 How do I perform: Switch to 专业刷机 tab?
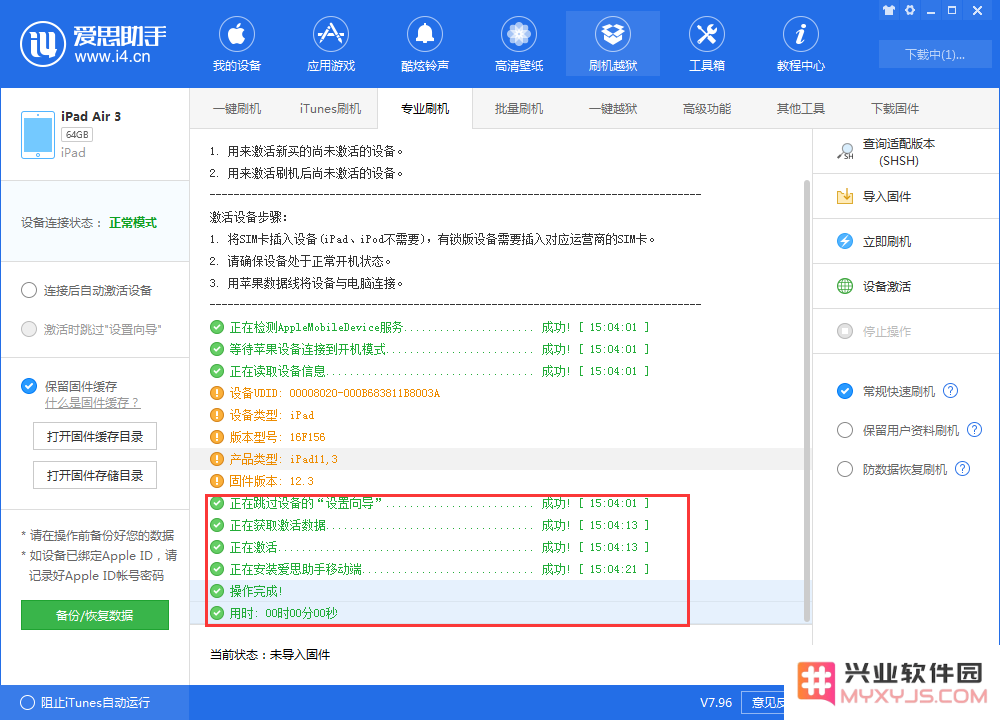[425, 108]
